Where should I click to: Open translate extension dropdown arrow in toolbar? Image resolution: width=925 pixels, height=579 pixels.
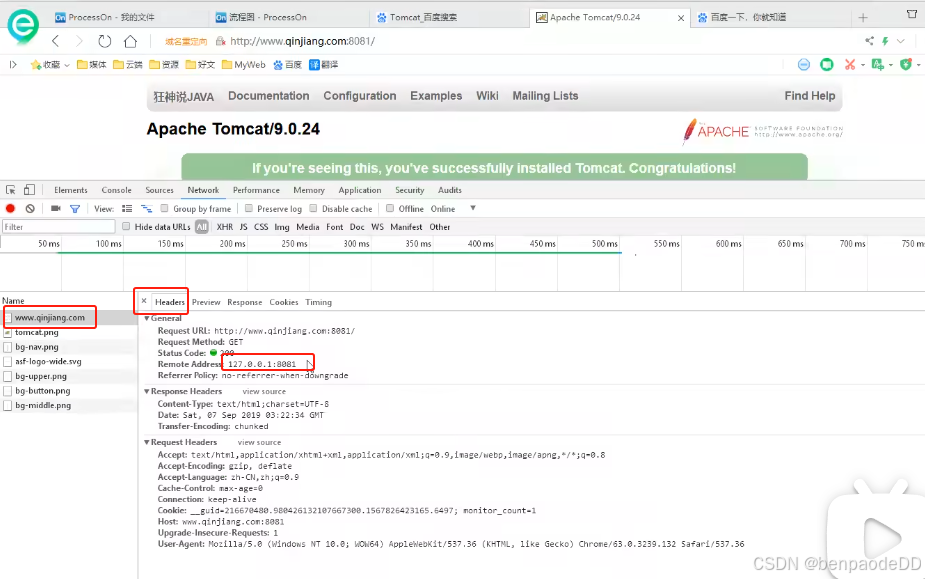[x=890, y=65]
